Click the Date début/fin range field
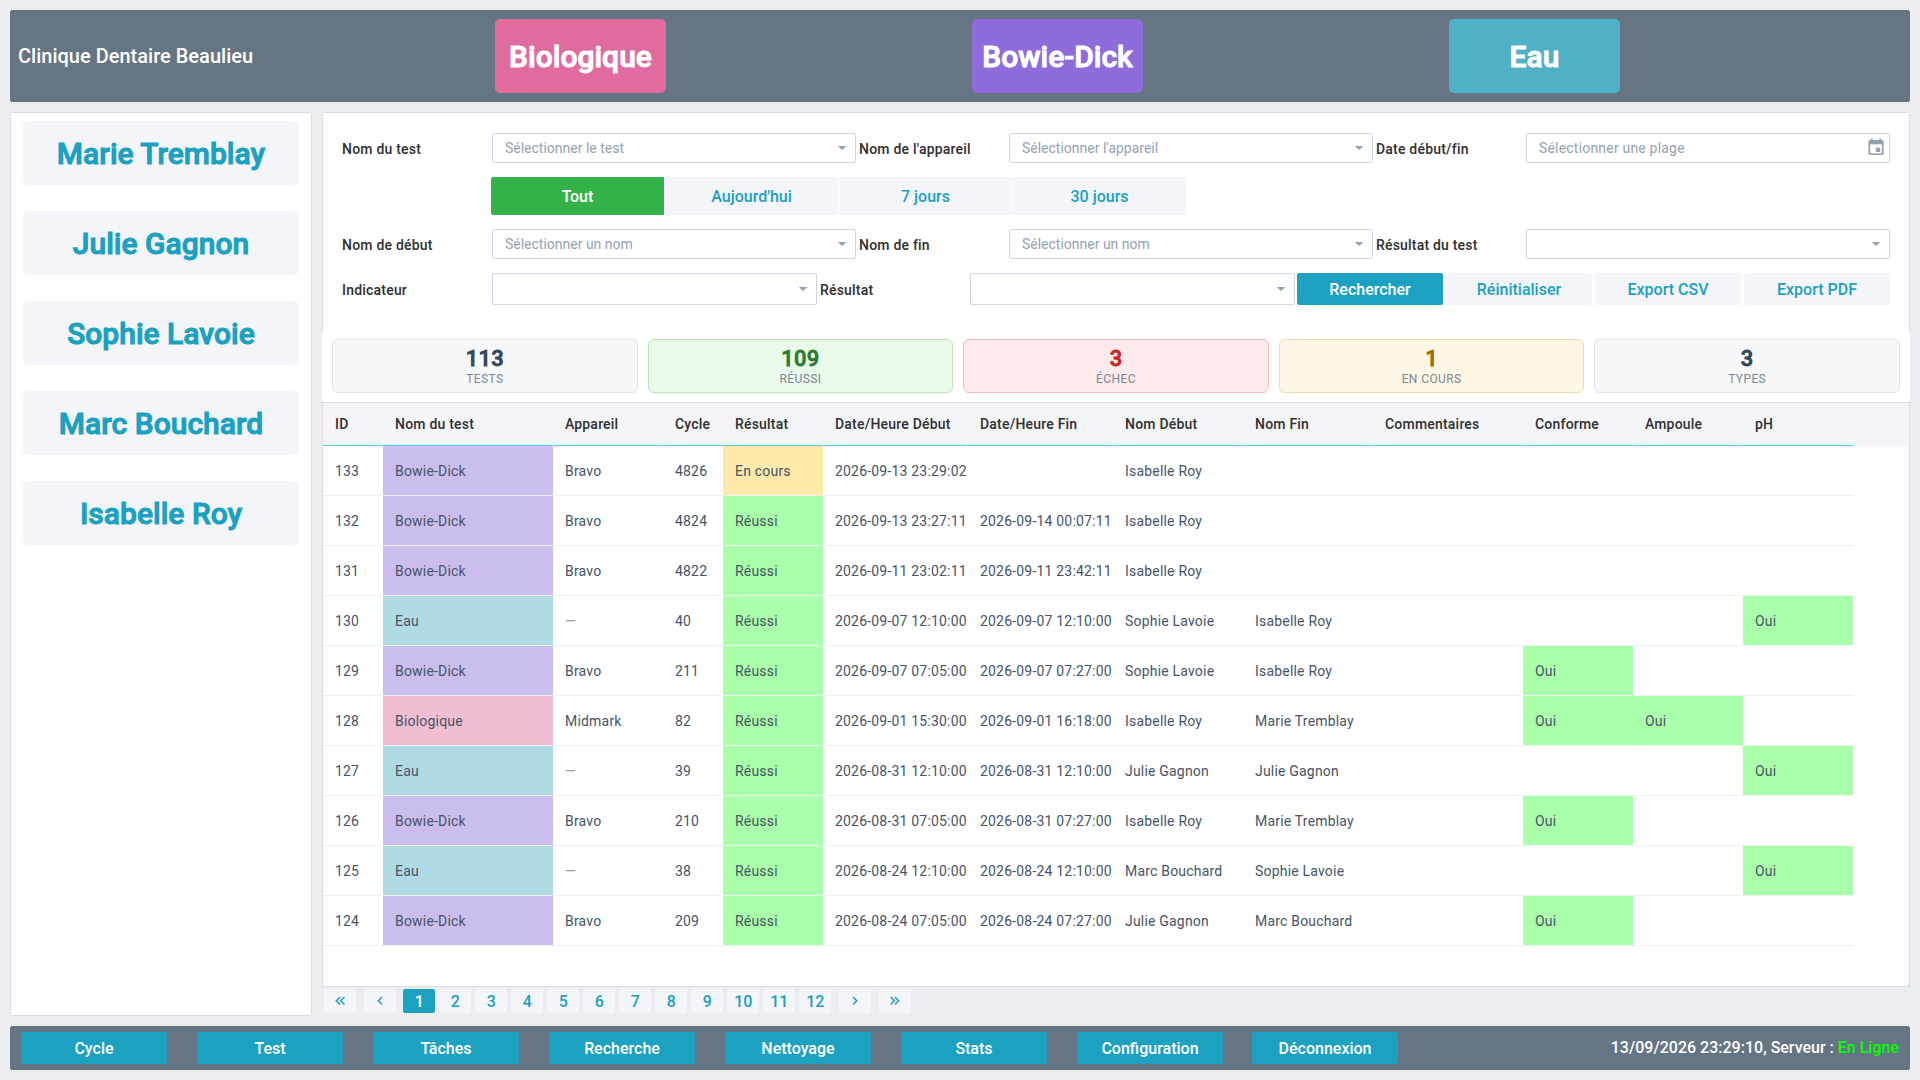 click(x=1707, y=148)
